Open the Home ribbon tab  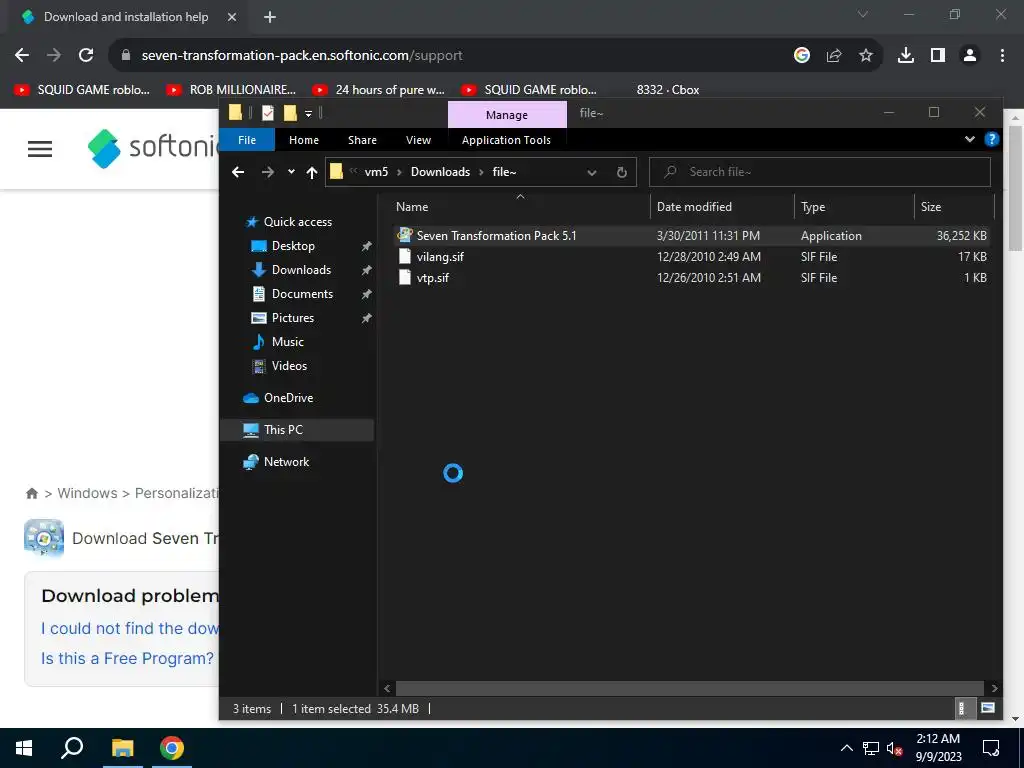[x=304, y=140]
